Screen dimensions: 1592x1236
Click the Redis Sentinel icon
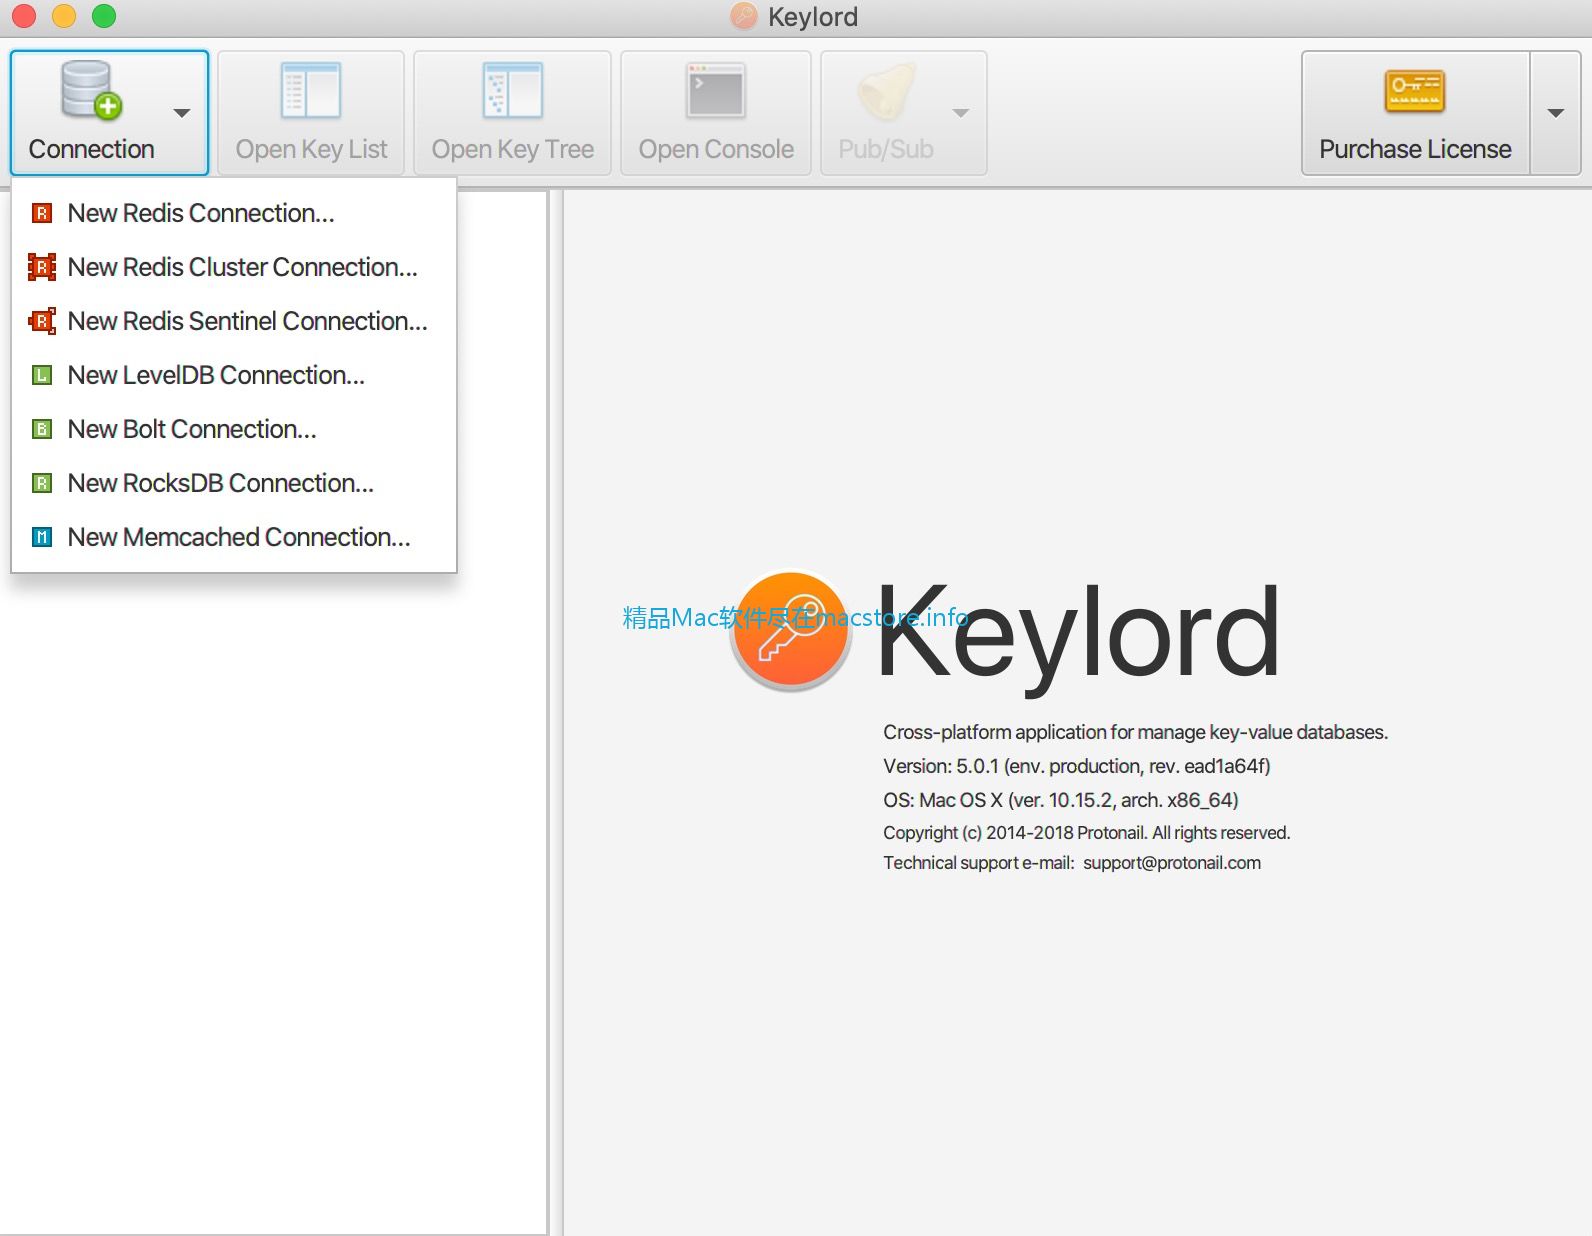tap(42, 321)
